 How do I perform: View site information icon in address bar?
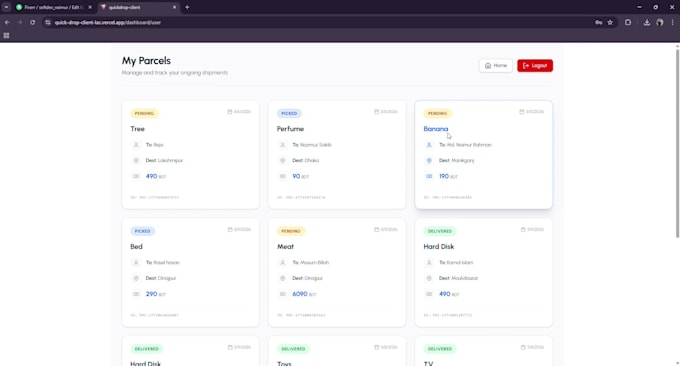coord(48,23)
